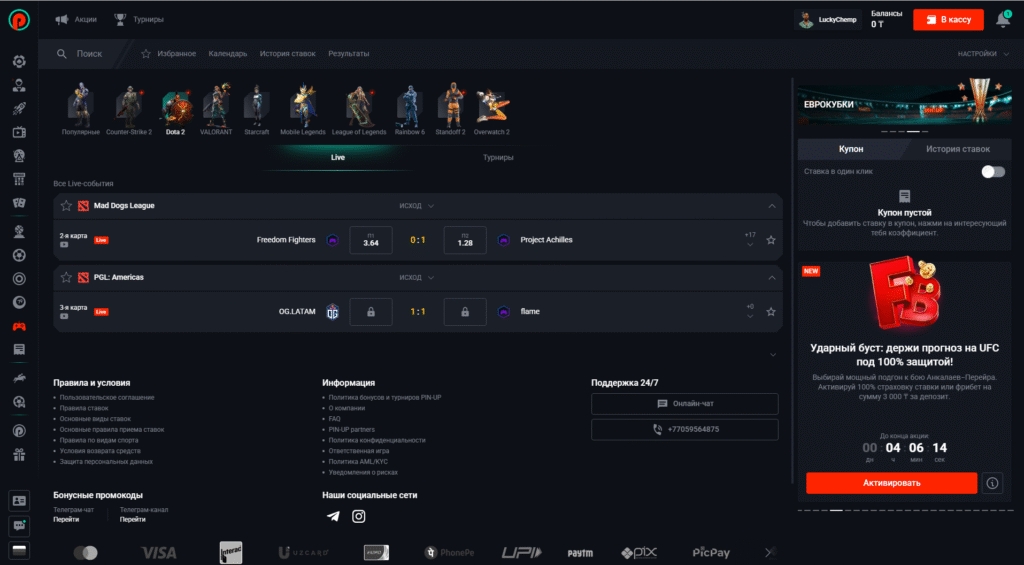Viewport: 1024px width, 565px height.
Task: Open Календарь in top menu
Action: pyautogui.click(x=227, y=54)
